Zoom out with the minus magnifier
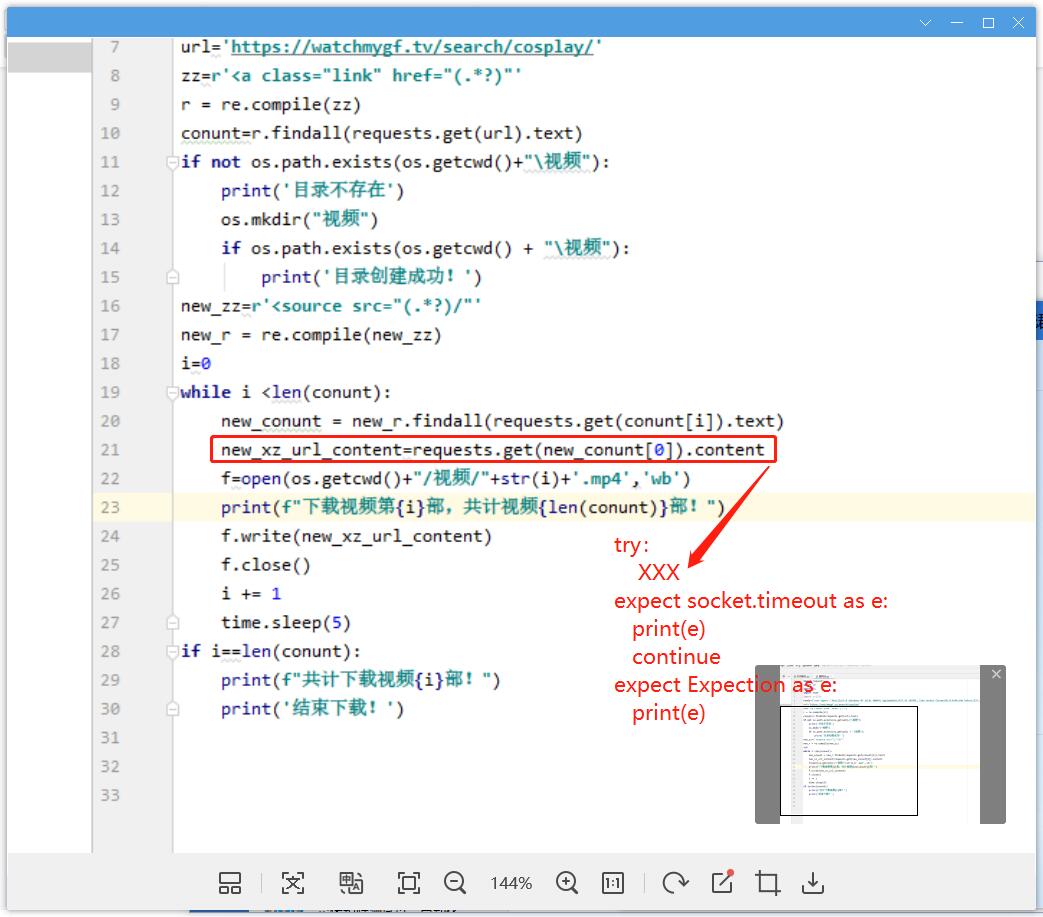The image size is (1043, 917). coord(455,883)
